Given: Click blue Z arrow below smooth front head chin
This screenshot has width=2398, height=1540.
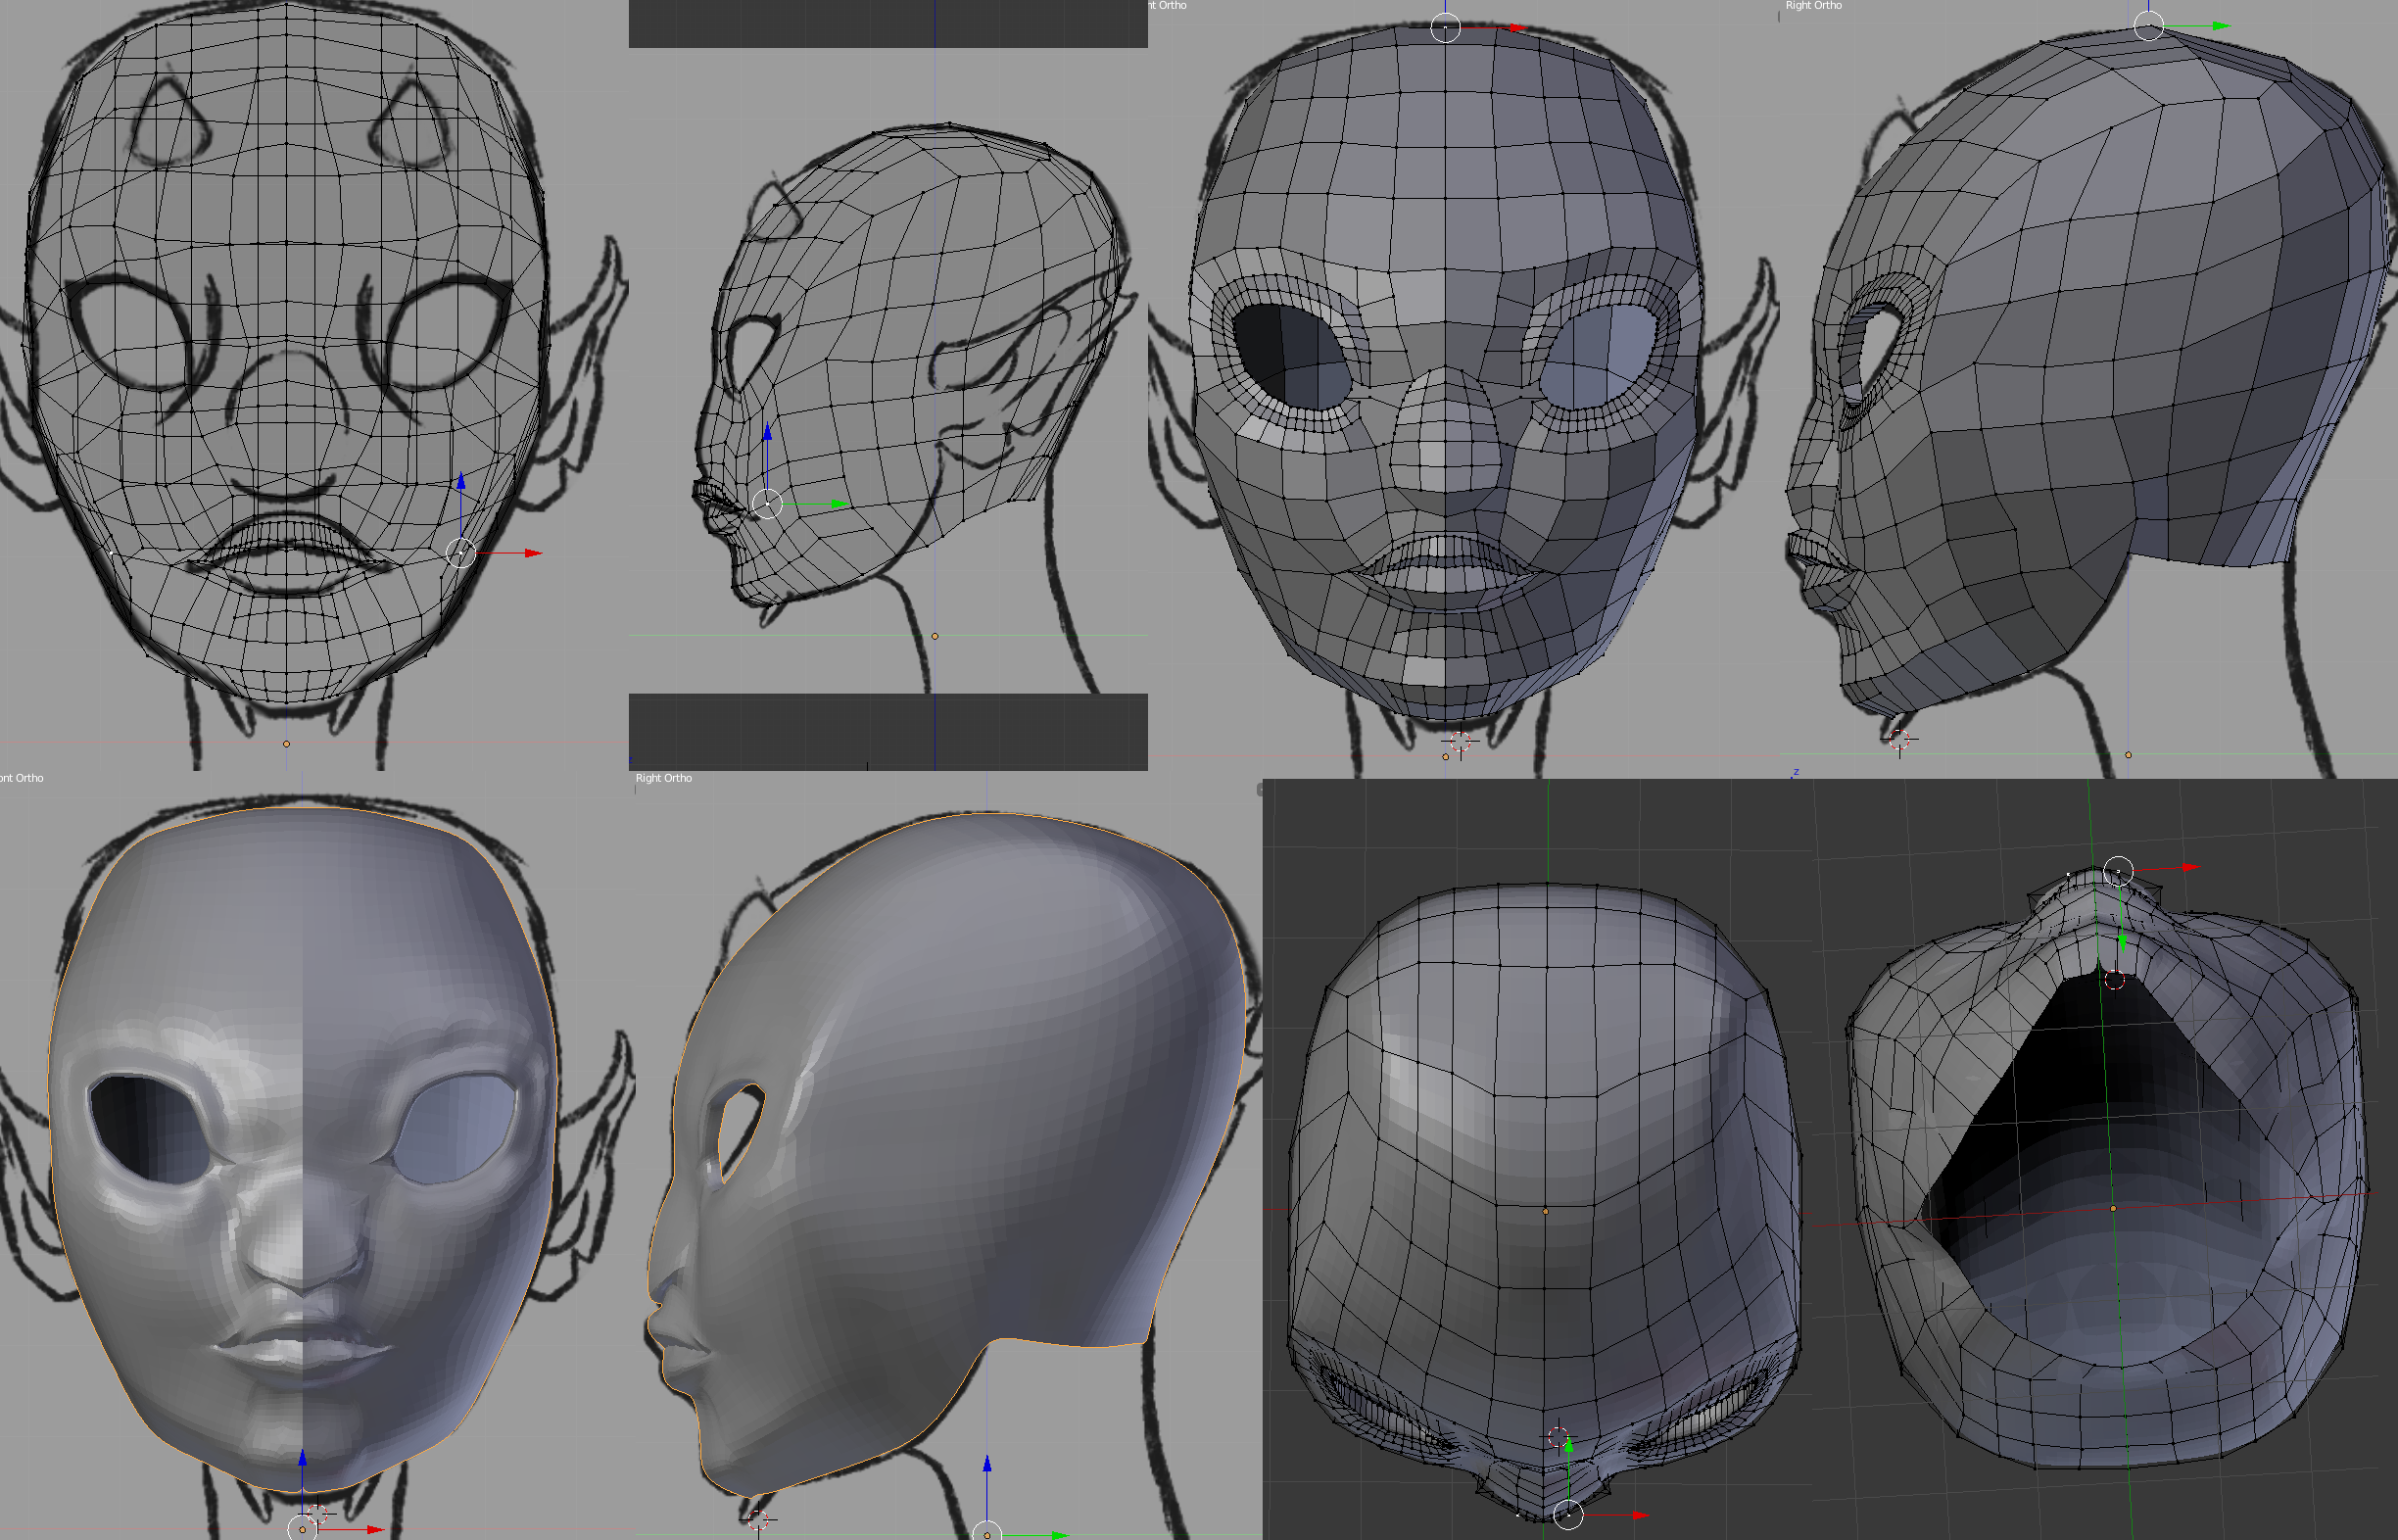Looking at the screenshot, I should pos(302,1460).
